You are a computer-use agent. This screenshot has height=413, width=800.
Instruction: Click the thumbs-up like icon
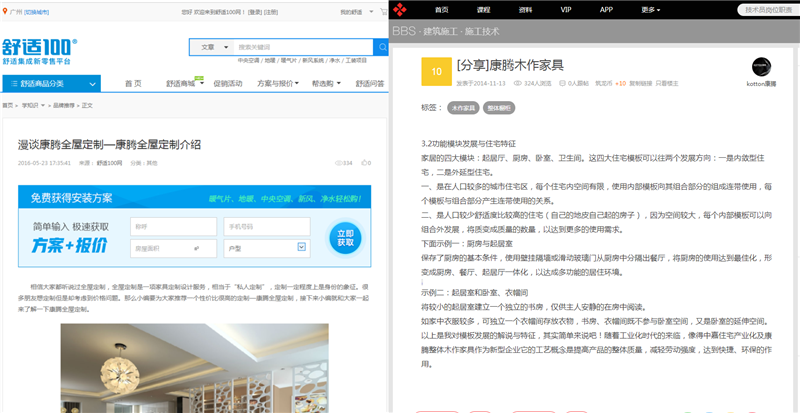(364, 163)
